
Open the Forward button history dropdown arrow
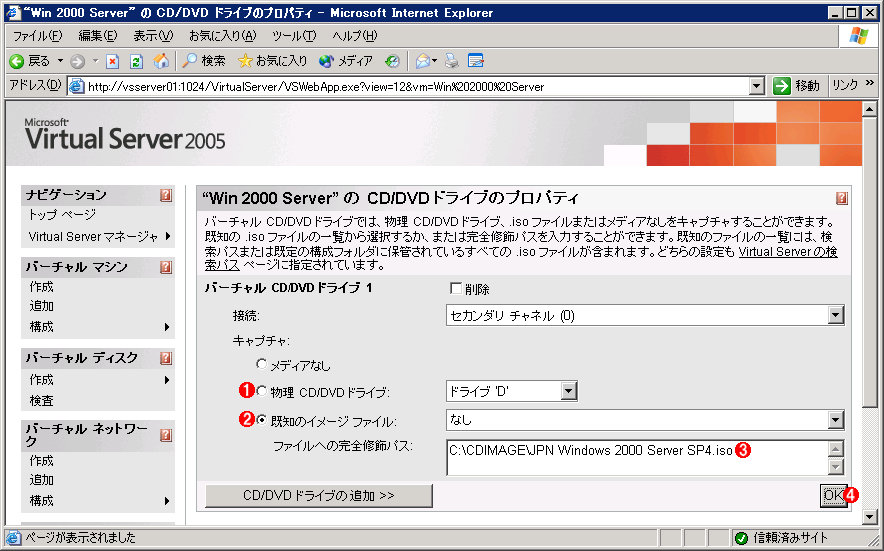coord(95,61)
